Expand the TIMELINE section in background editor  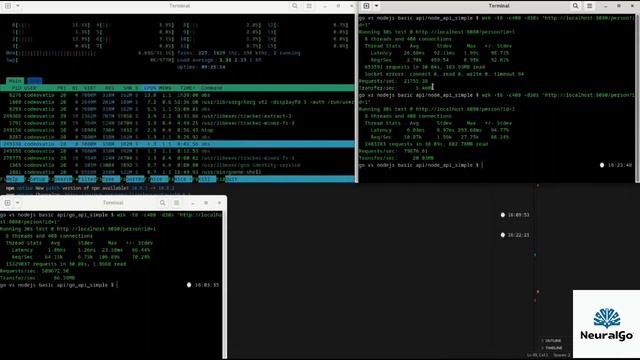click(551, 348)
